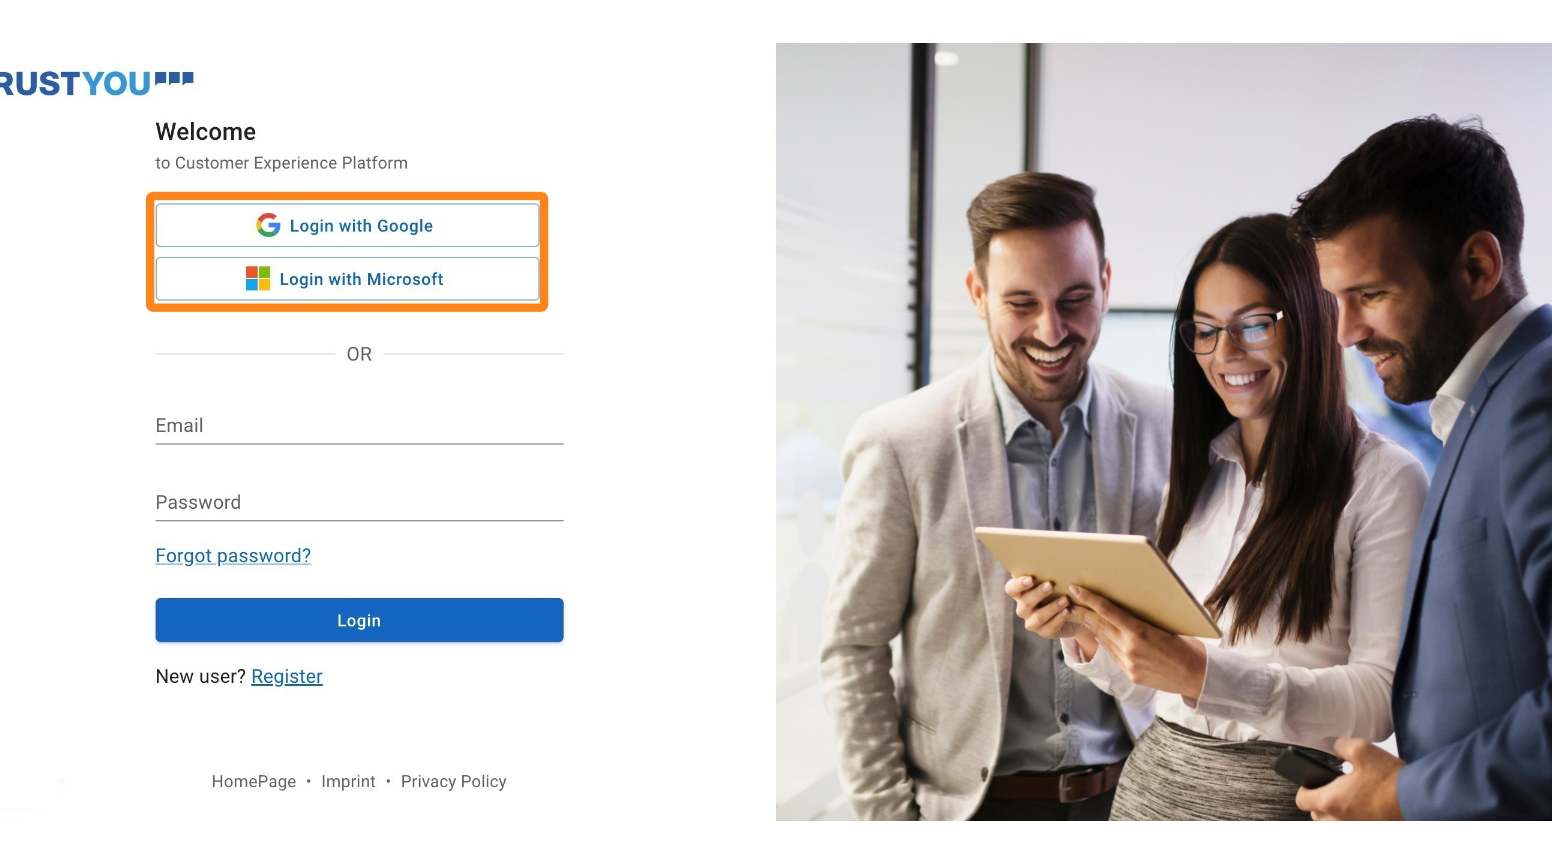The height and width of the screenshot is (864, 1552).
Task: Click the Welcome heading
Action: point(206,132)
